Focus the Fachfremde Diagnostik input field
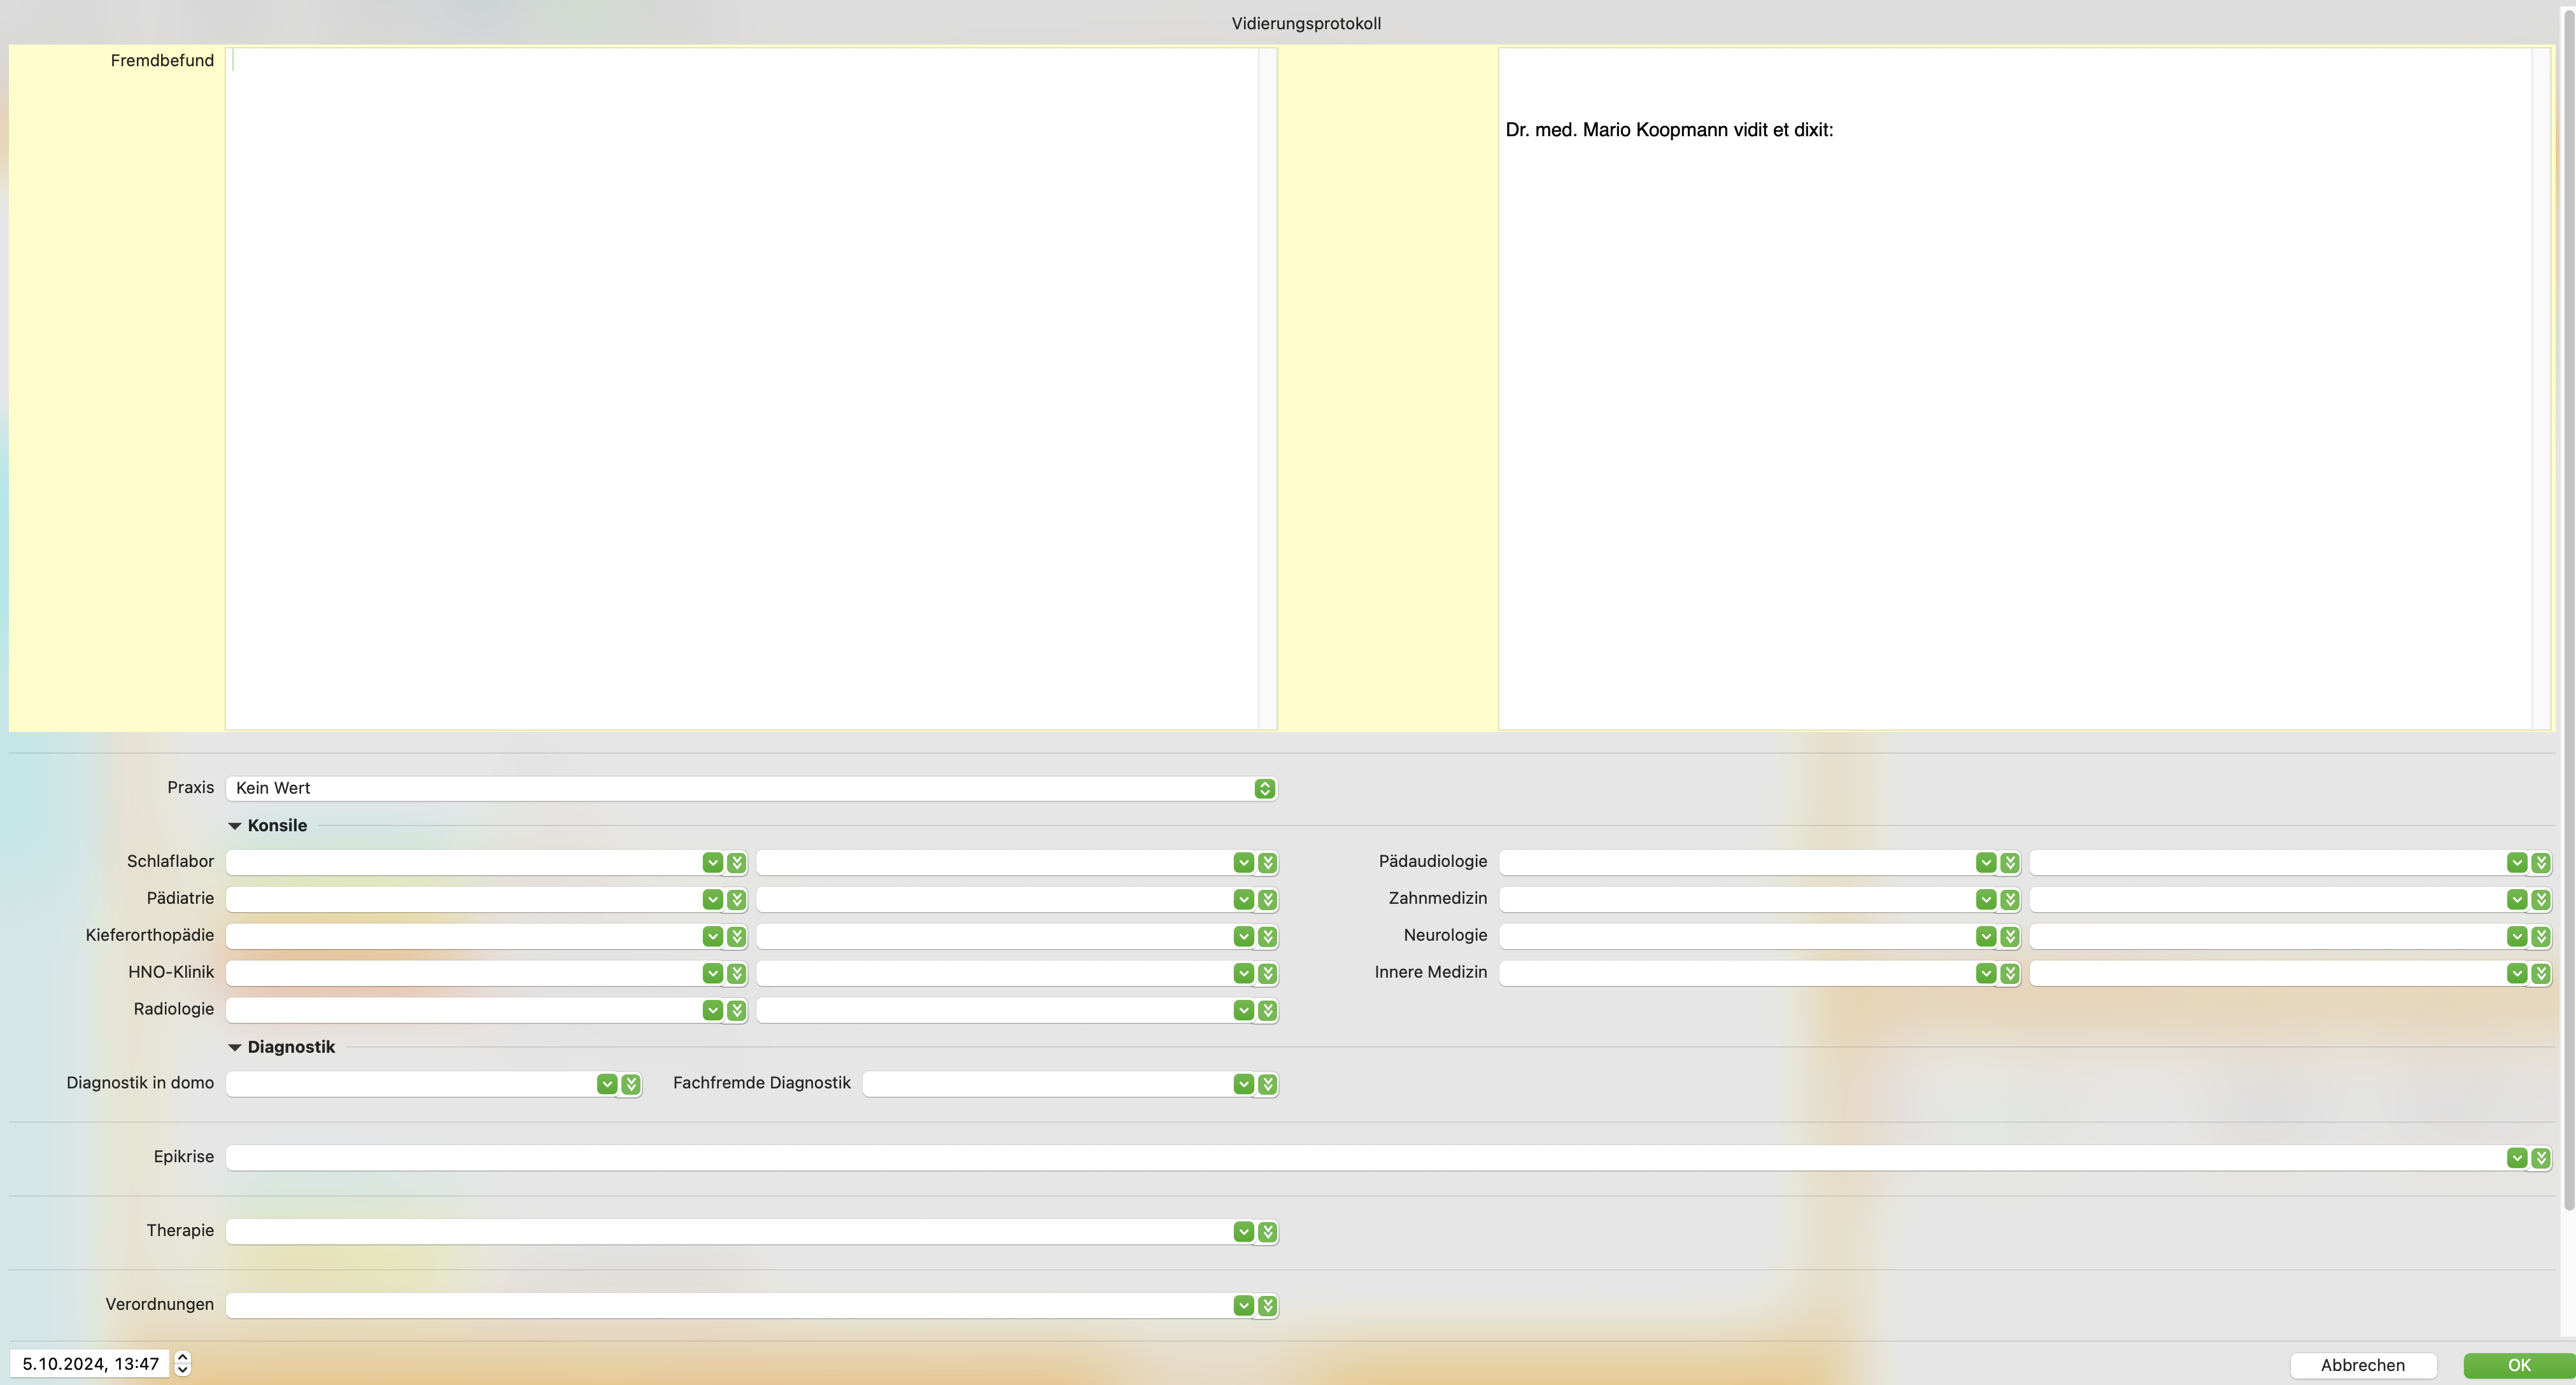Screen dimensions: 2576x1385 click(x=1047, y=1084)
